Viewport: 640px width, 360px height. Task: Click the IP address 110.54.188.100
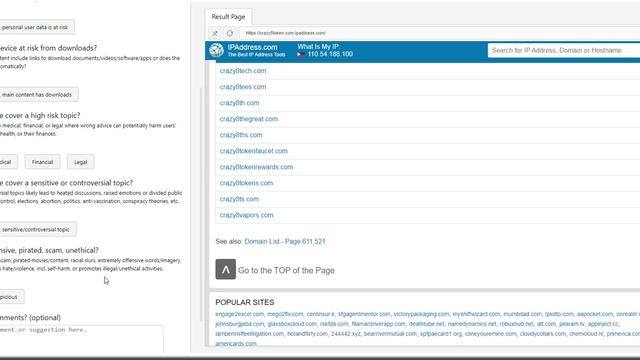click(x=330, y=54)
